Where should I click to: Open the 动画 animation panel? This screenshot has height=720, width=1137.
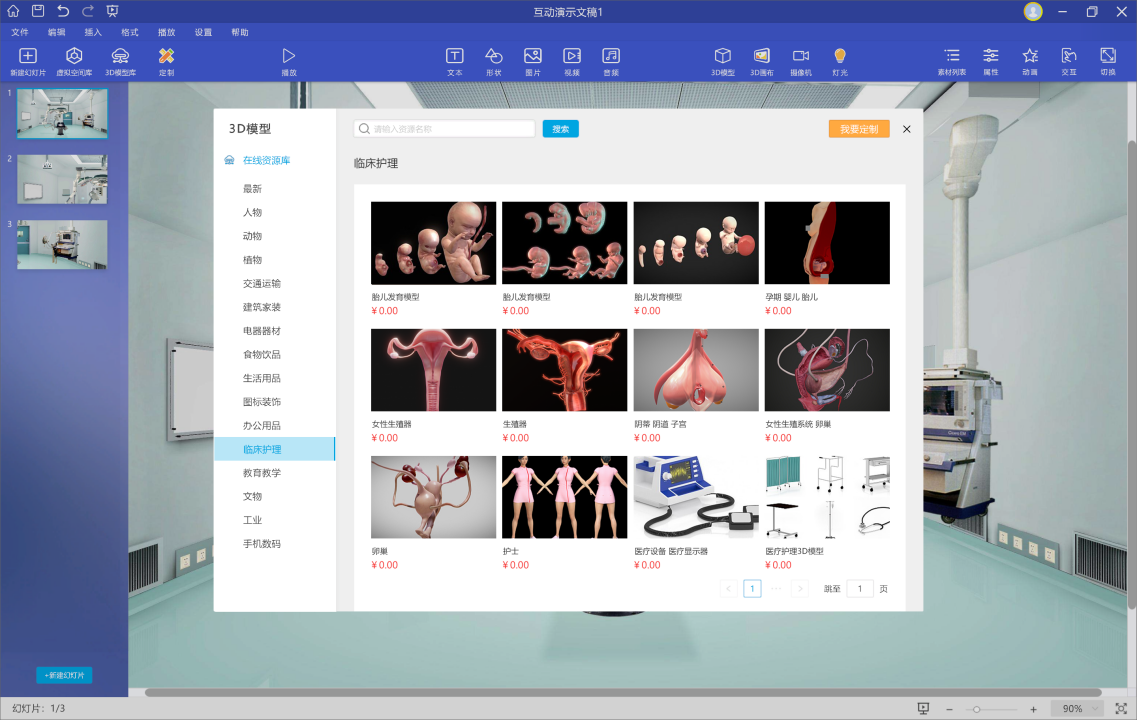pyautogui.click(x=1029, y=61)
